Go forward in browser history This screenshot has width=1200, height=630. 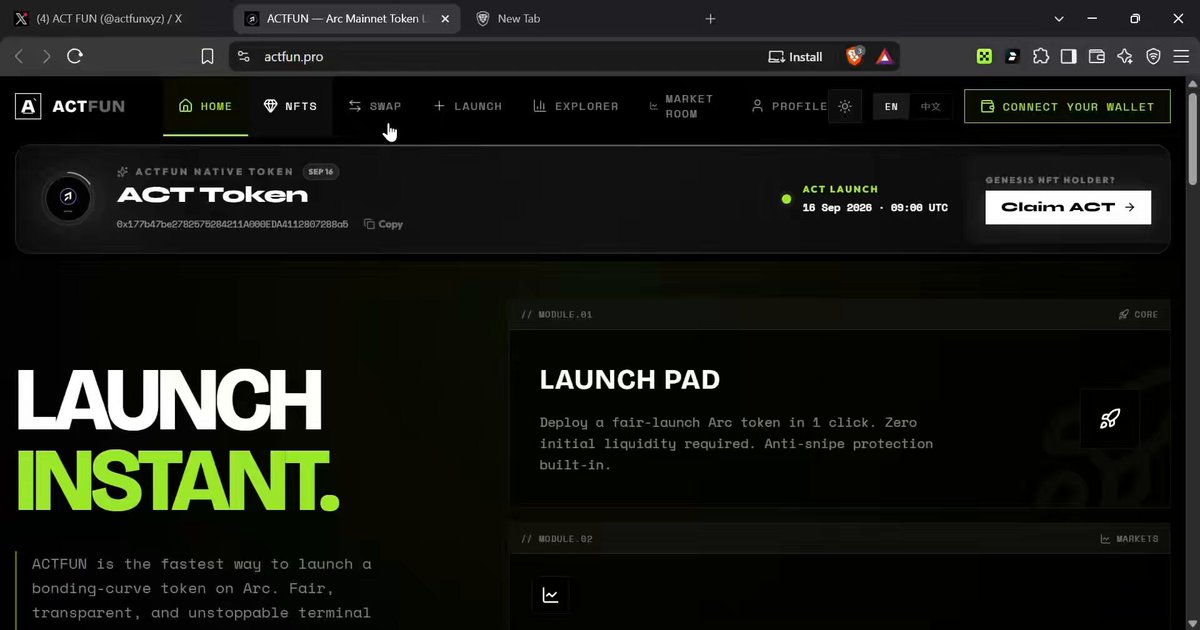point(46,57)
